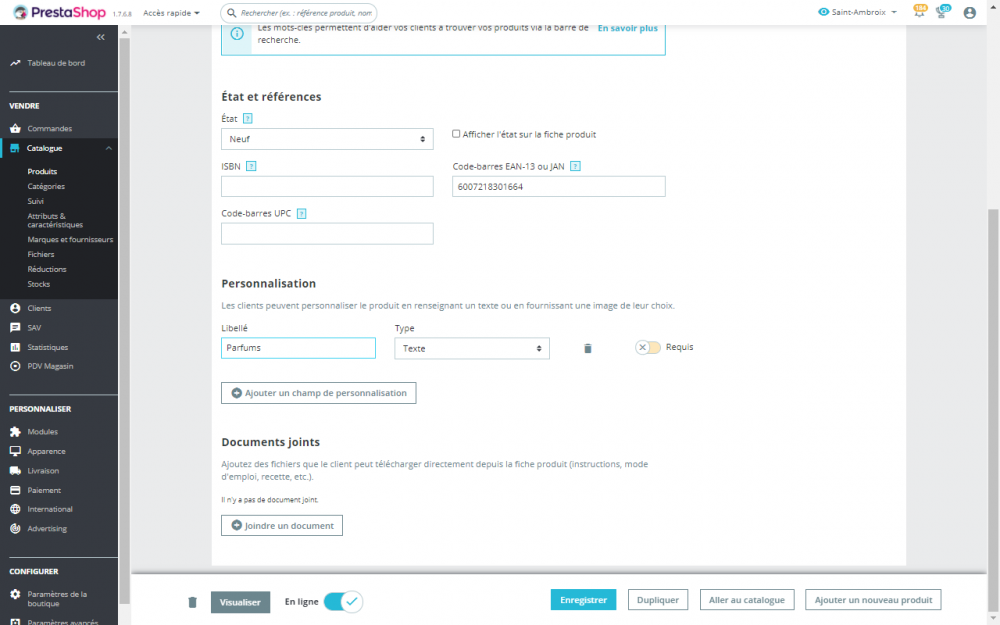Image resolution: width=1000 pixels, height=625 pixels.
Task: Open the user profile avatar icon
Action: (969, 13)
